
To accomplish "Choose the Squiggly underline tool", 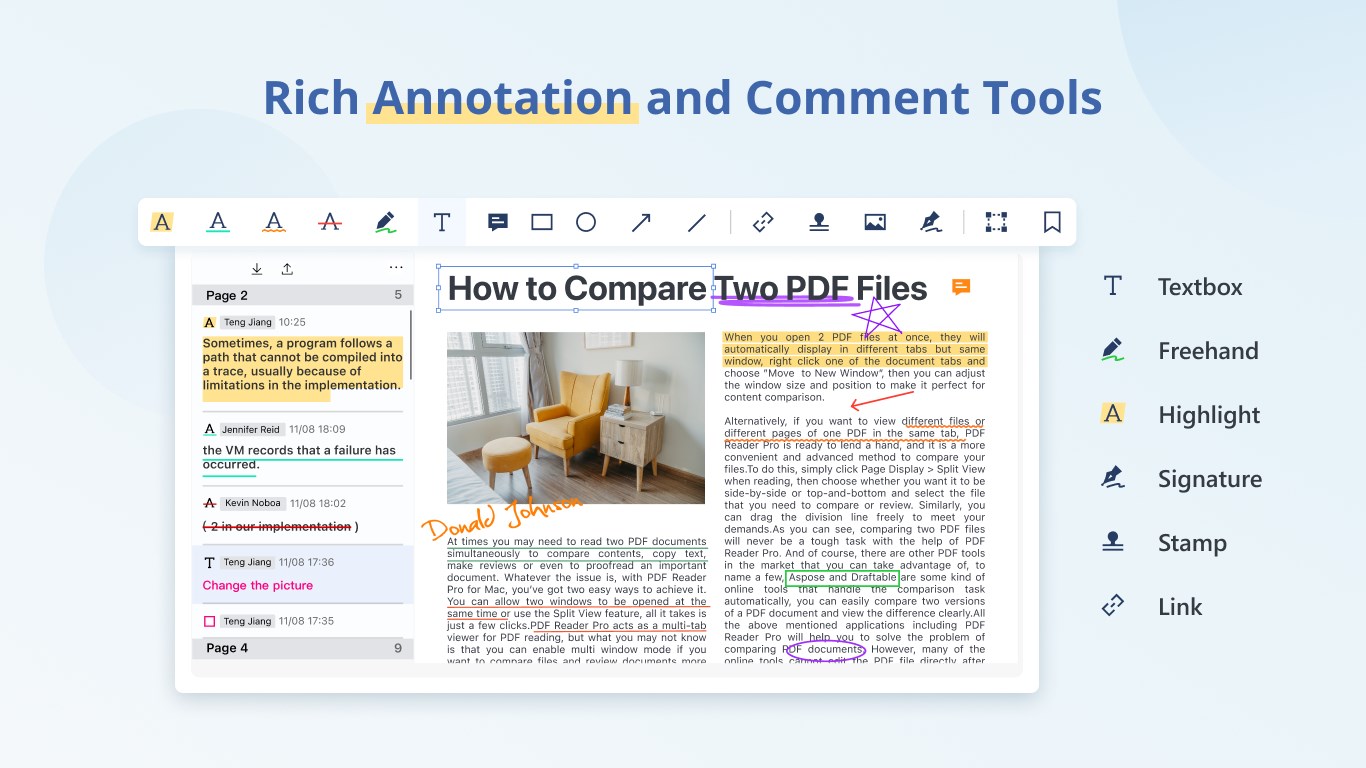I will click(x=274, y=222).
